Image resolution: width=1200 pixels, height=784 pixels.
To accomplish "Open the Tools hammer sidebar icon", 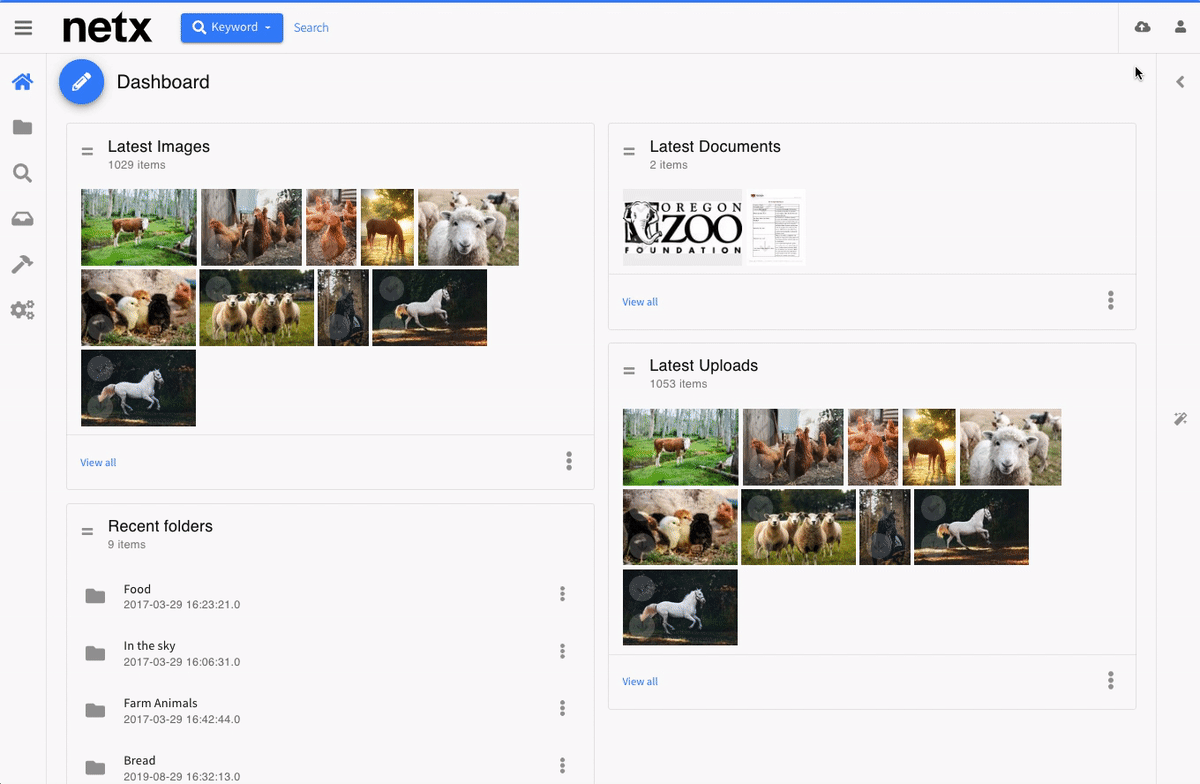I will coord(22,264).
